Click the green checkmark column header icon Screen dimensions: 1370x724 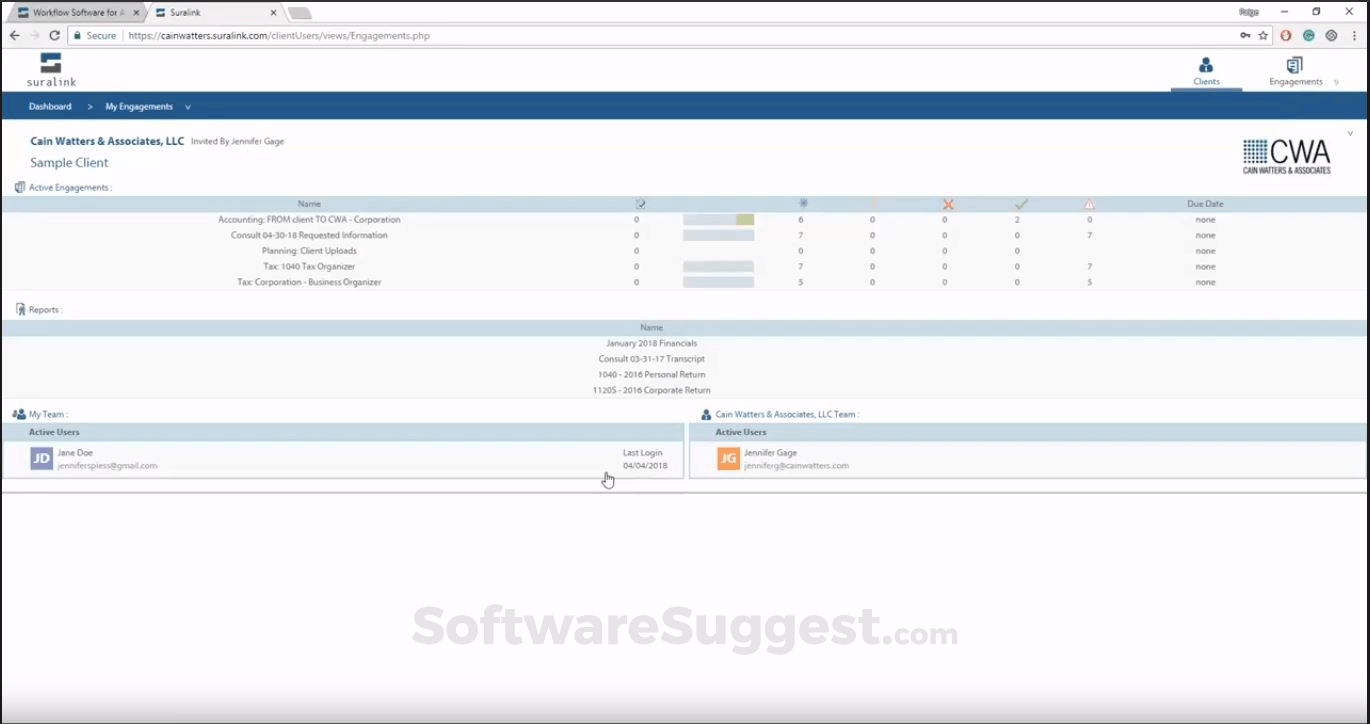pyautogui.click(x=1021, y=203)
